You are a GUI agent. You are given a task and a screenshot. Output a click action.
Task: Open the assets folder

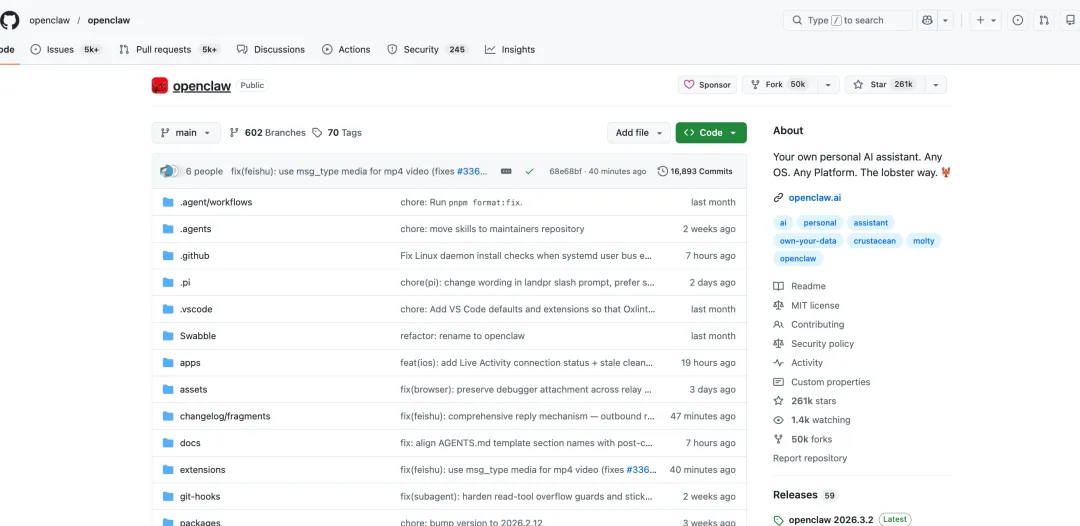click(194, 390)
